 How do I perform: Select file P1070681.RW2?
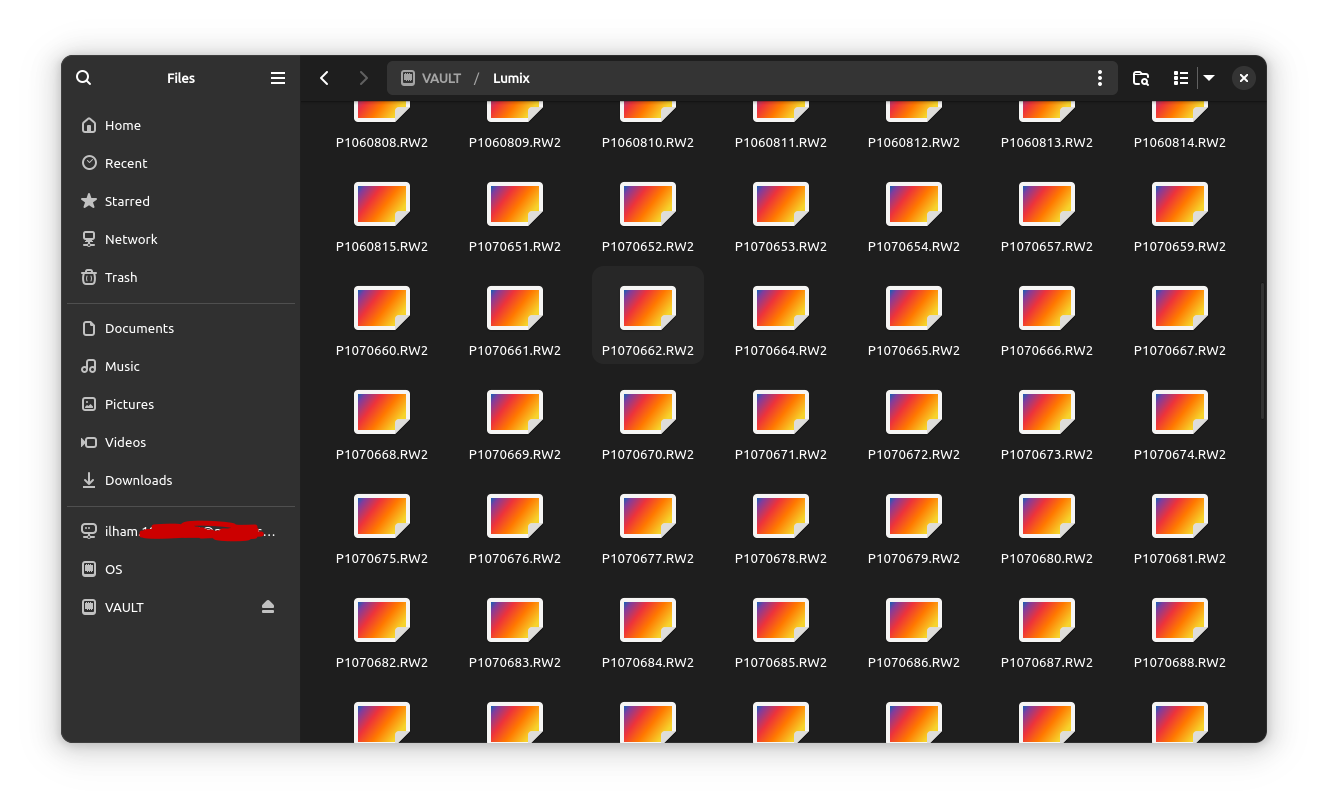pyautogui.click(x=1180, y=529)
